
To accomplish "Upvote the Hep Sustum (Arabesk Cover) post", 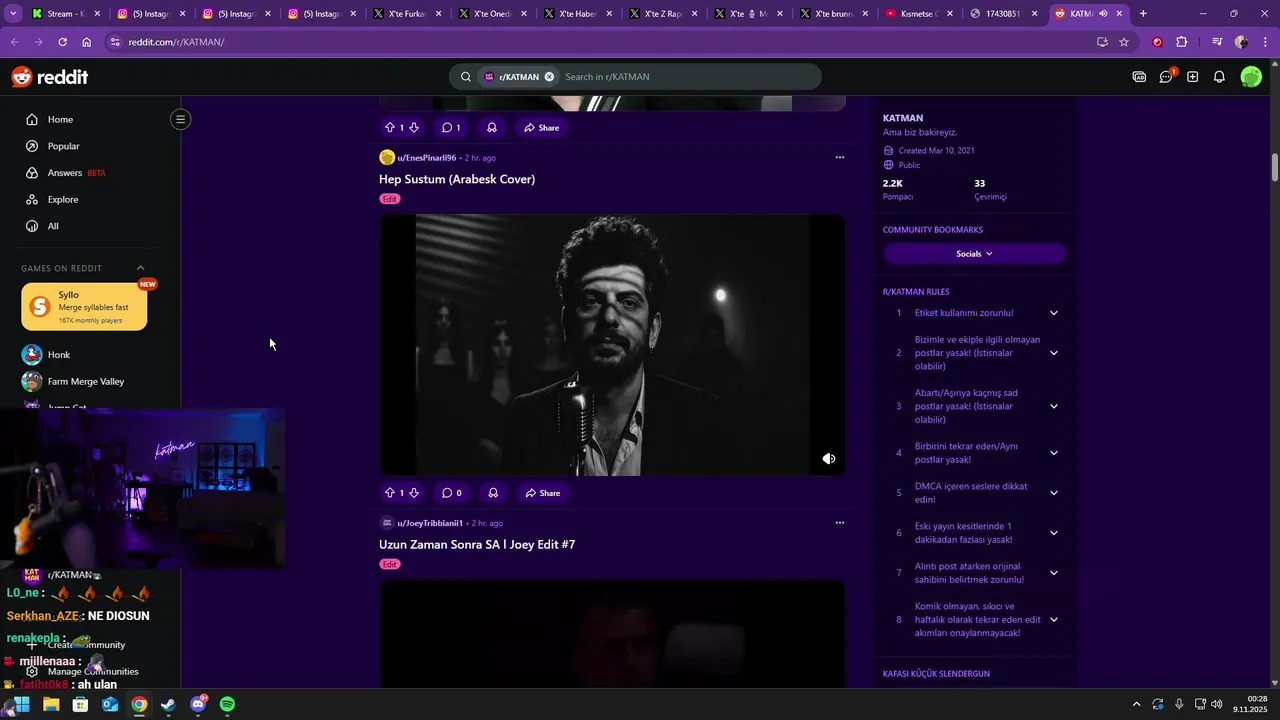I will [x=390, y=493].
